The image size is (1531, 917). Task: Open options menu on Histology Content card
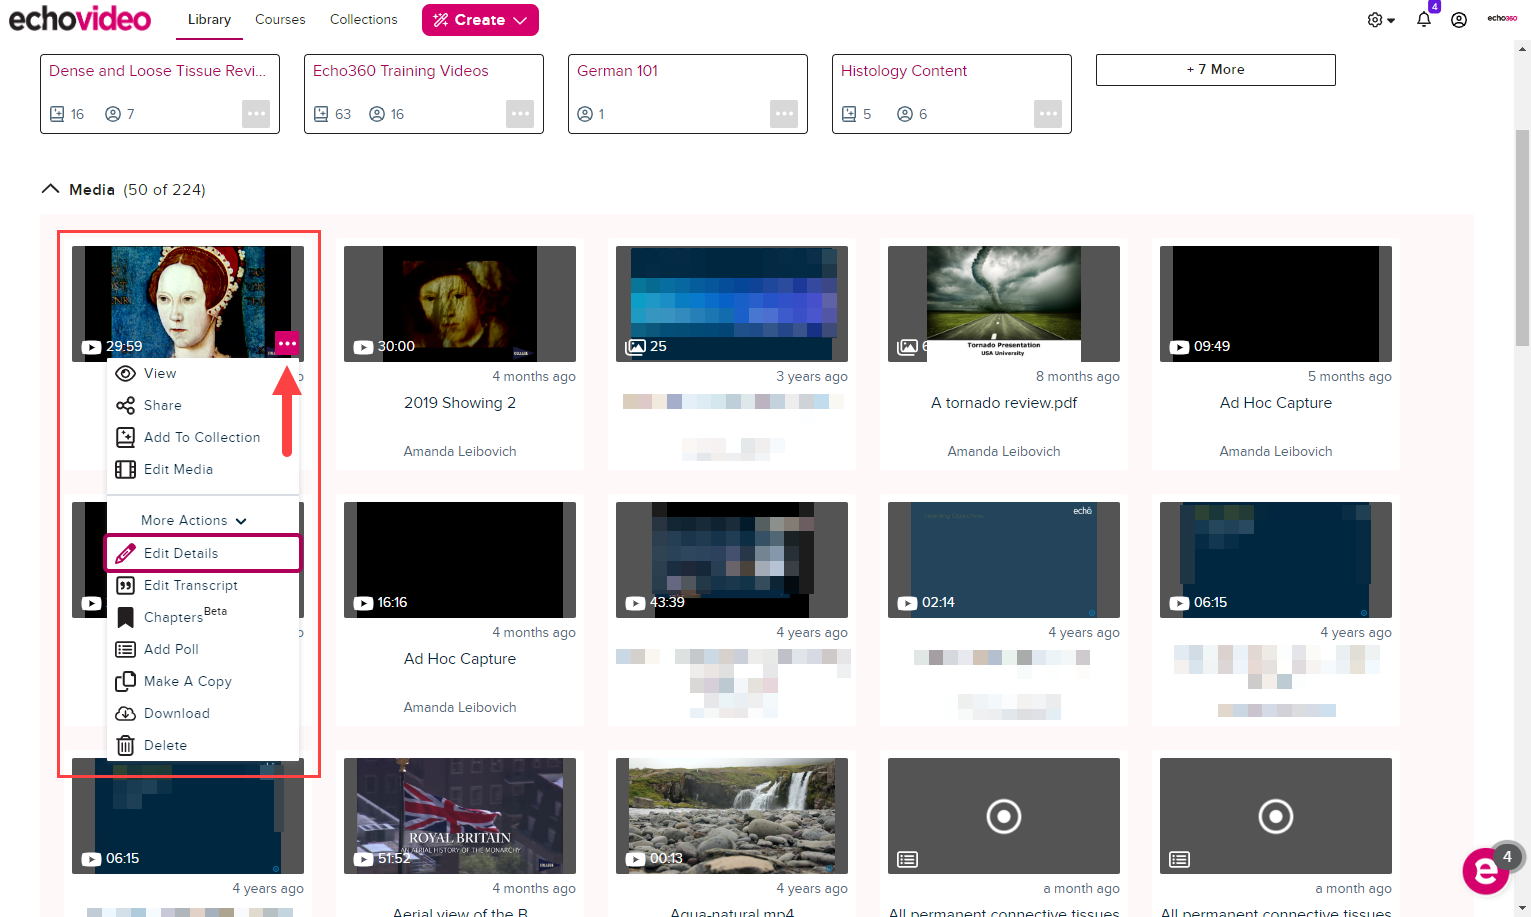(1048, 114)
